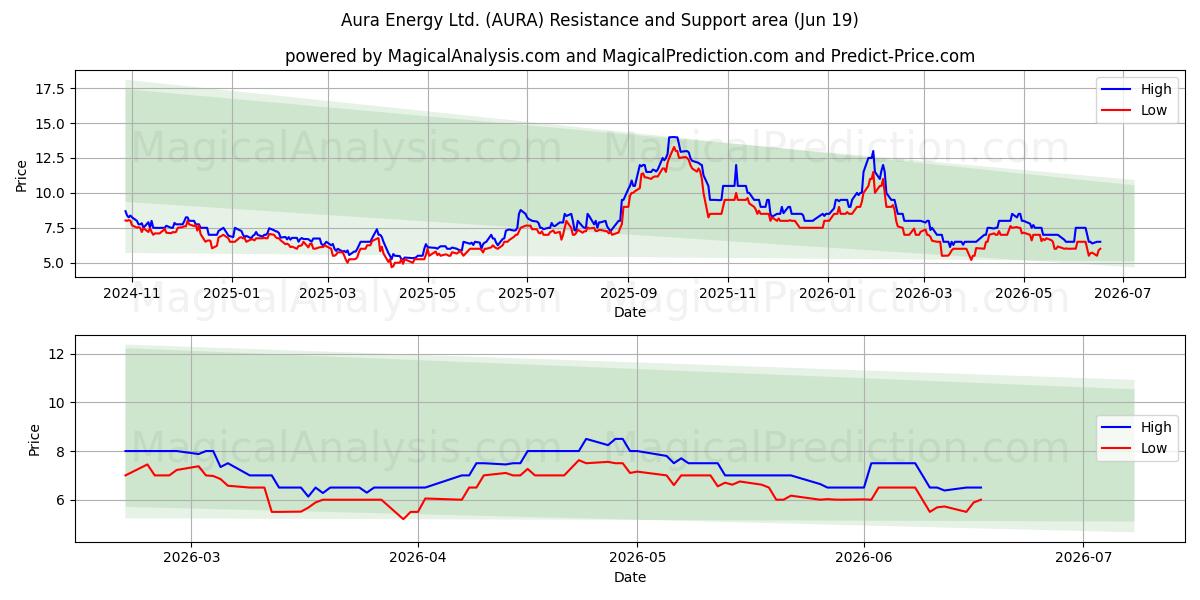This screenshot has width=1200, height=600.
Task: Click 'Low' in the top chart legend
Action: tap(1154, 110)
